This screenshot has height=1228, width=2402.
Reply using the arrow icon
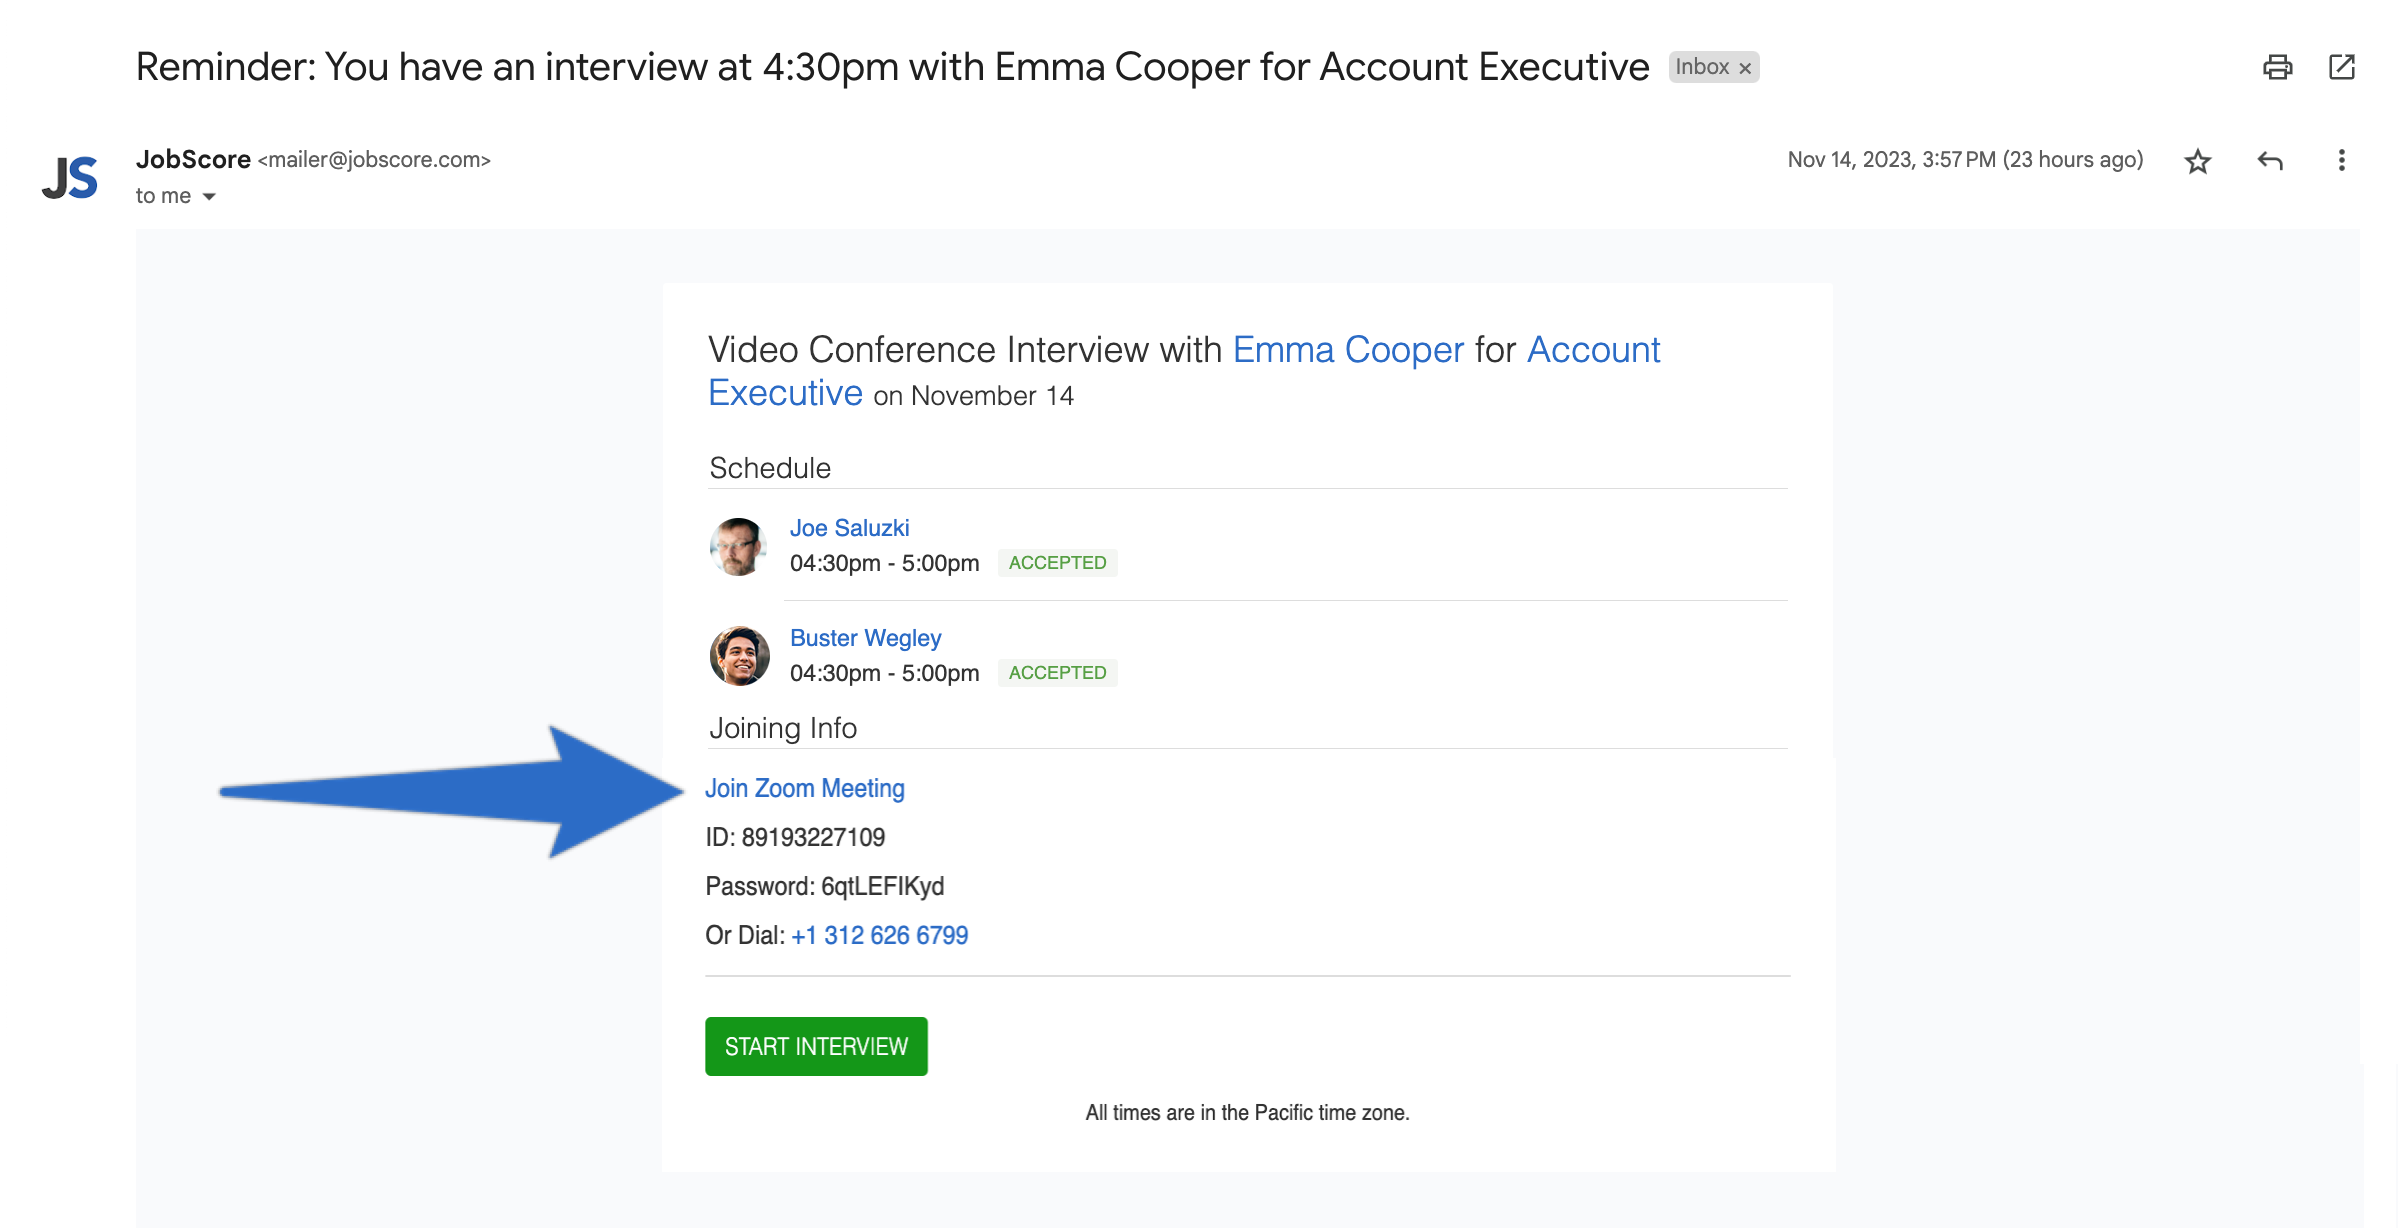point(2270,161)
